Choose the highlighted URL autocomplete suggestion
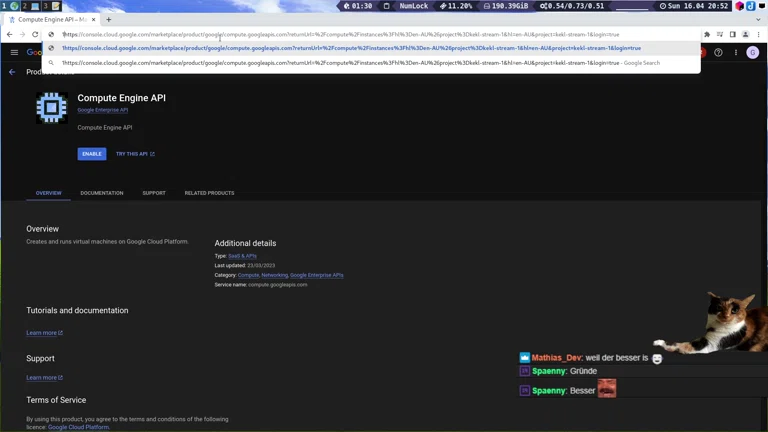Image resolution: width=768 pixels, height=432 pixels. [371, 48]
